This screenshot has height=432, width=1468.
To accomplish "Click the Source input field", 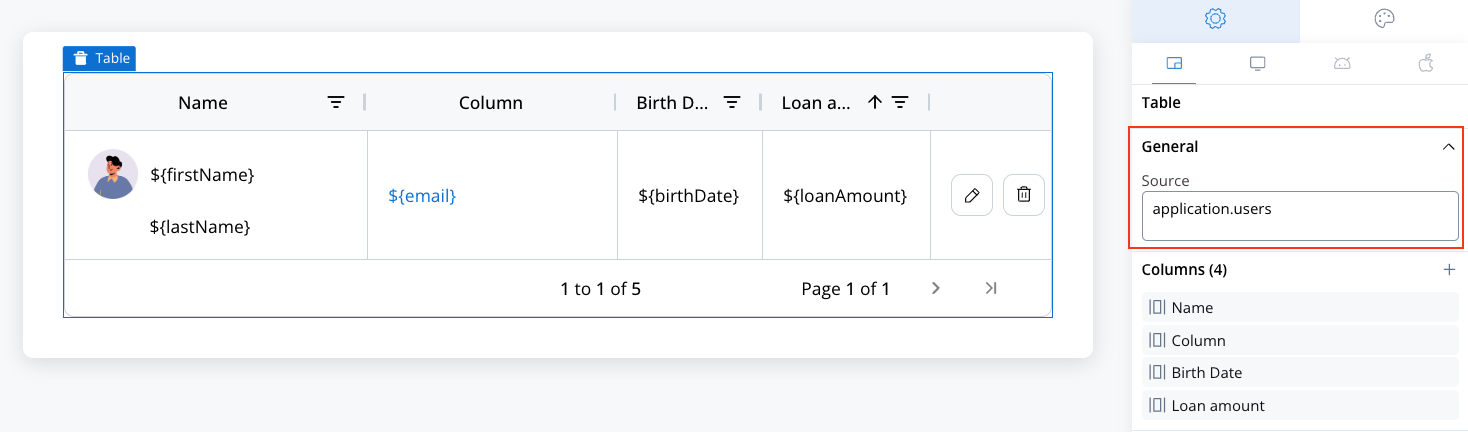I will tap(1300, 216).
